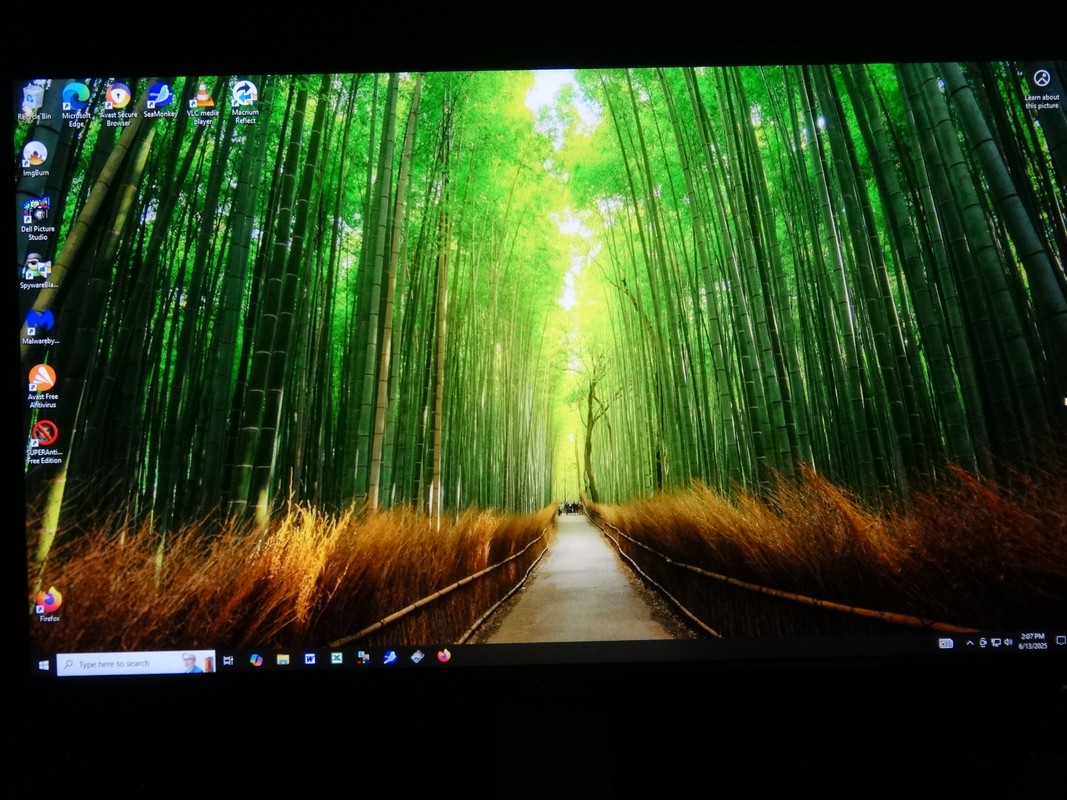Select the SUPERAntiSpyware Free Edition desktop shortcut
This screenshot has height=800, width=1067.
click(44, 442)
